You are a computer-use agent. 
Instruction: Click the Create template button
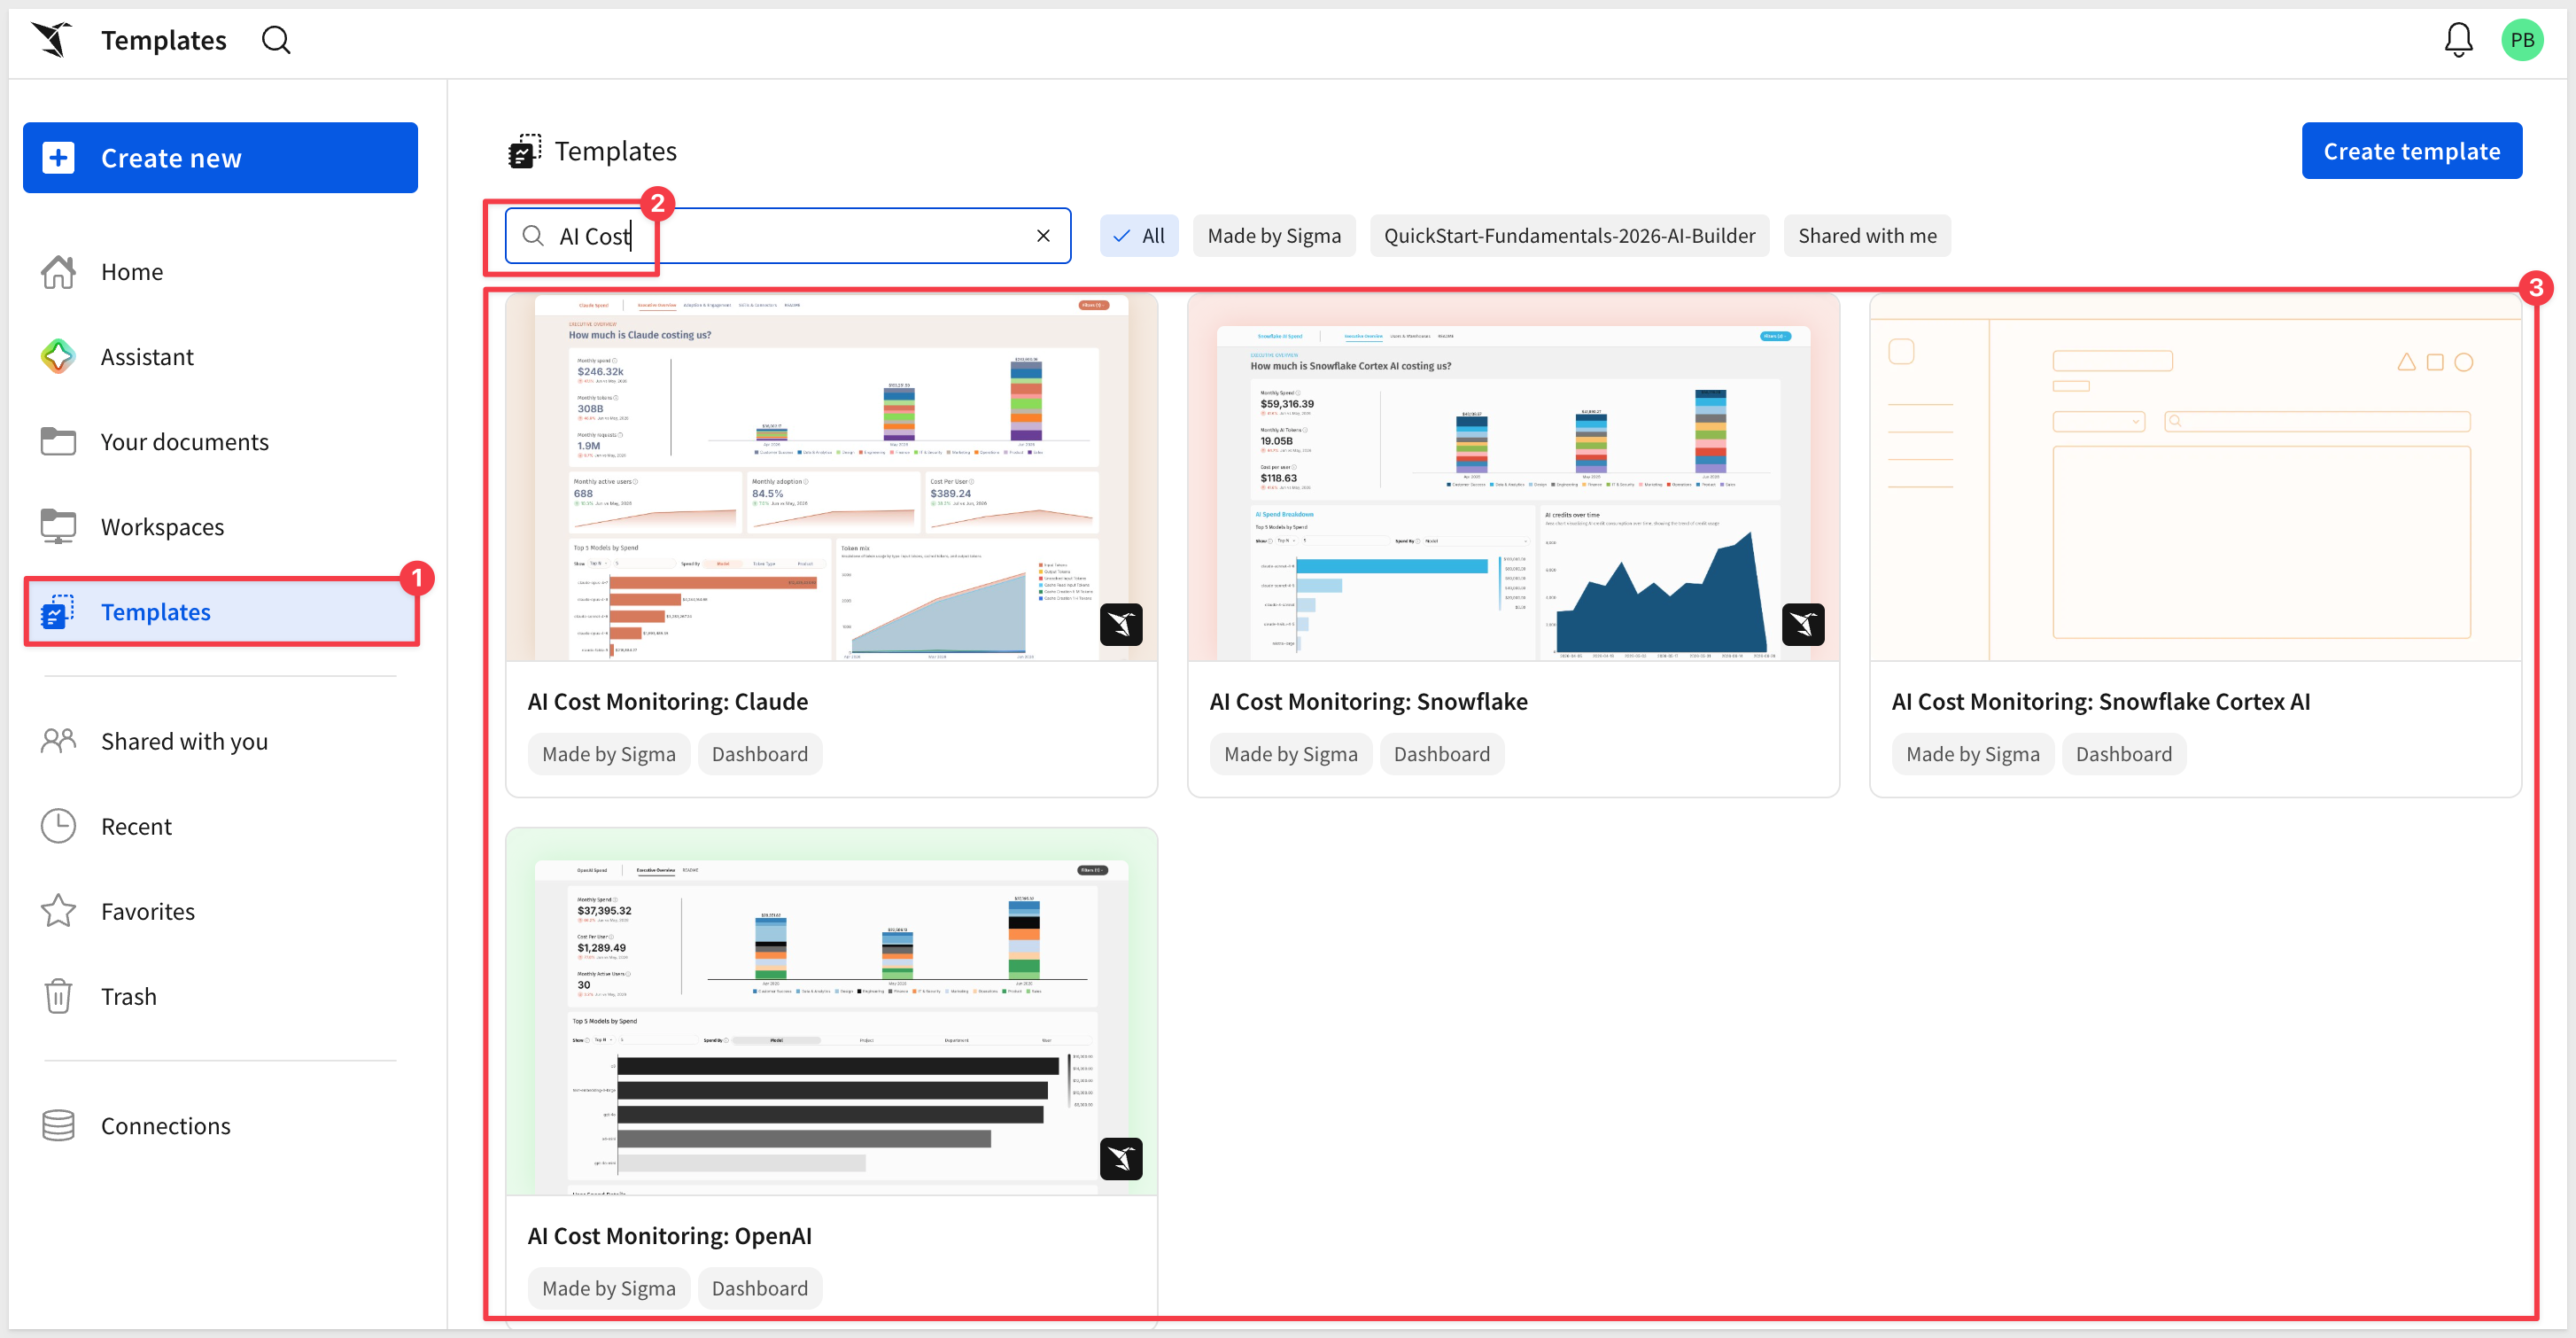tap(2411, 151)
